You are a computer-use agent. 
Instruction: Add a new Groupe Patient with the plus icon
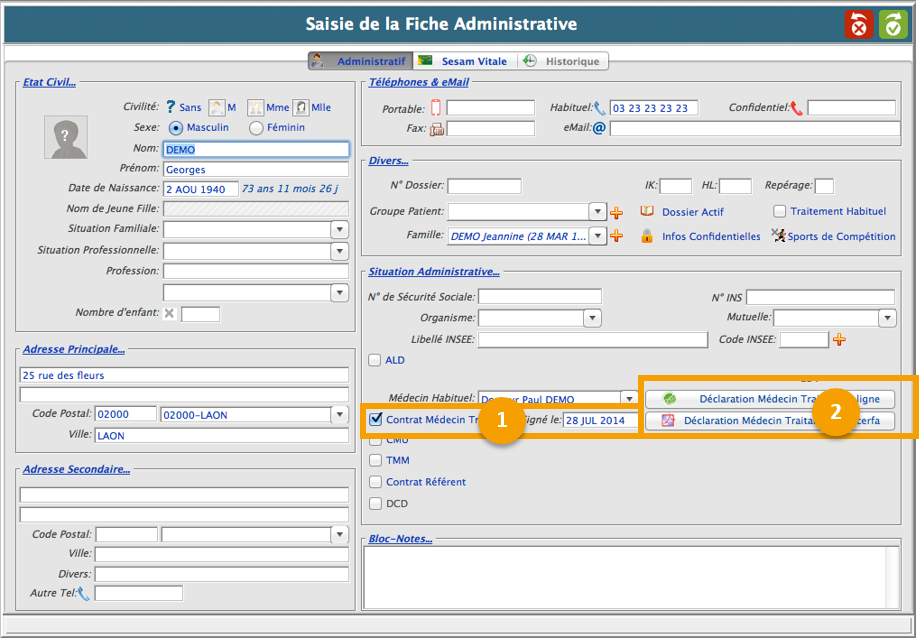tap(617, 212)
